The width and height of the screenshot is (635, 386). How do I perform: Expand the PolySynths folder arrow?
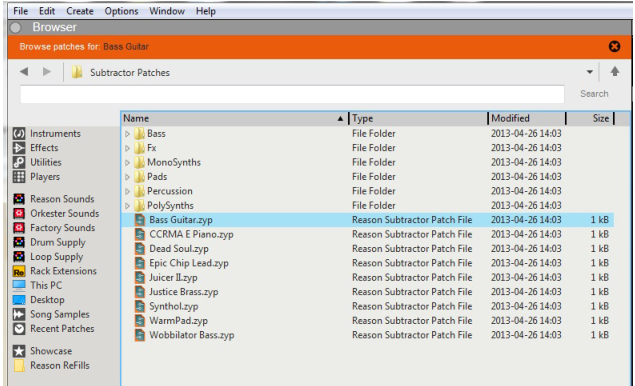pos(127,206)
